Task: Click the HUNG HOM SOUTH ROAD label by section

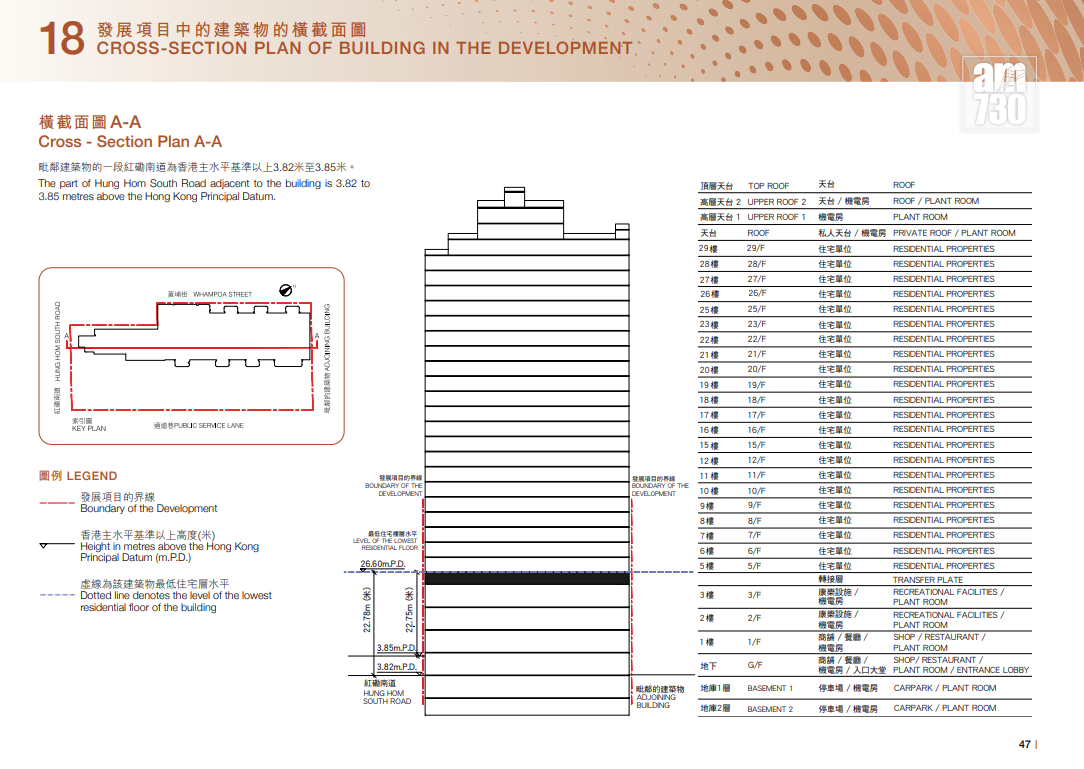Action: (387, 692)
